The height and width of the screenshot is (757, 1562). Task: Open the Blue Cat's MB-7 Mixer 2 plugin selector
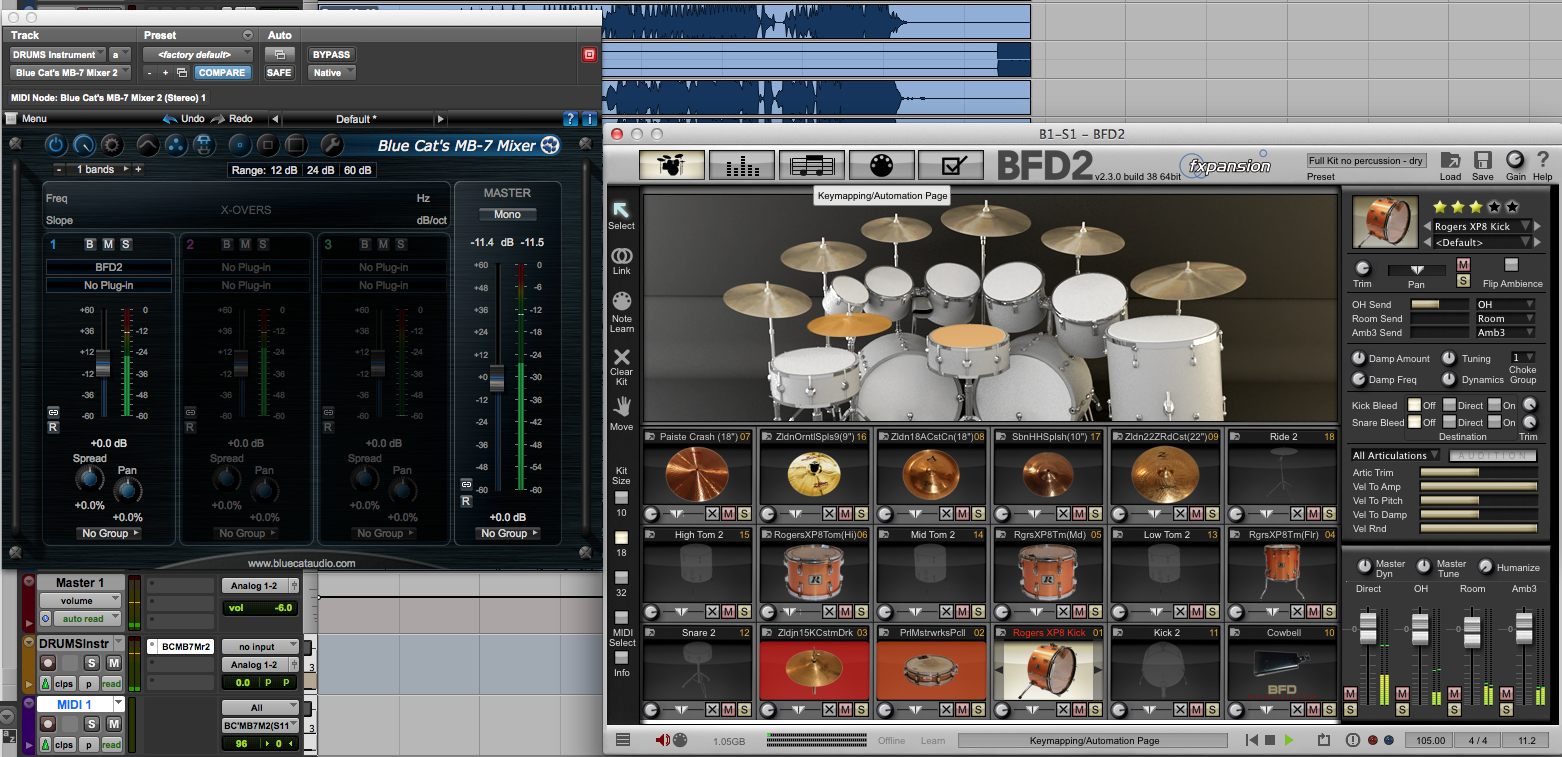70,72
